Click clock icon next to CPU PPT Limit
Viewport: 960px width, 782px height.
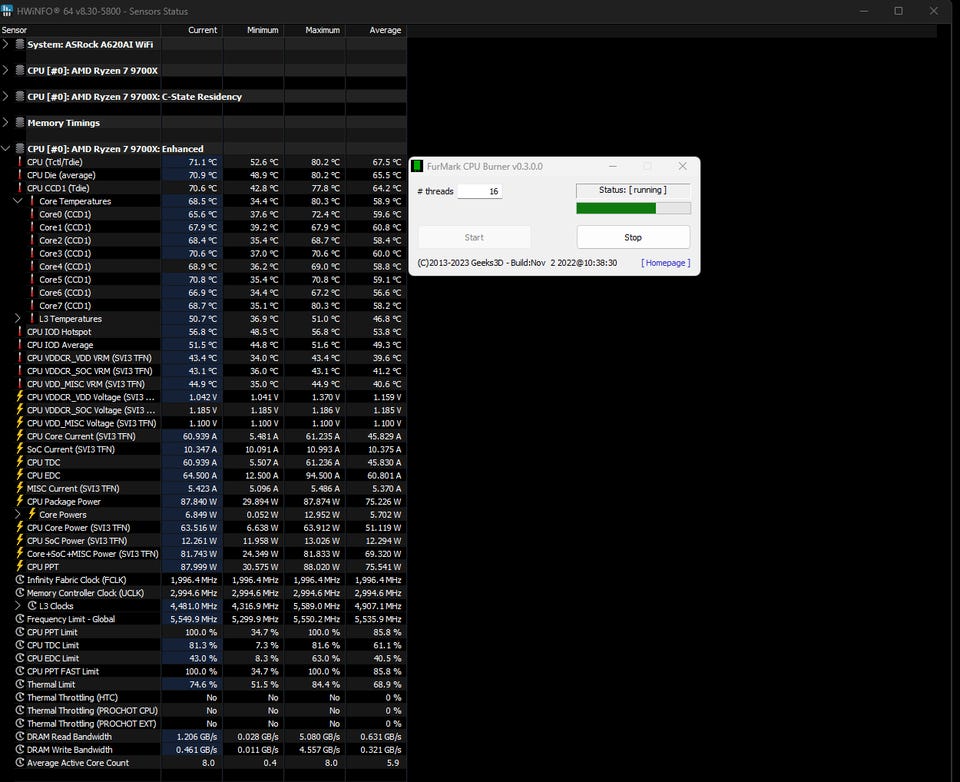point(20,631)
